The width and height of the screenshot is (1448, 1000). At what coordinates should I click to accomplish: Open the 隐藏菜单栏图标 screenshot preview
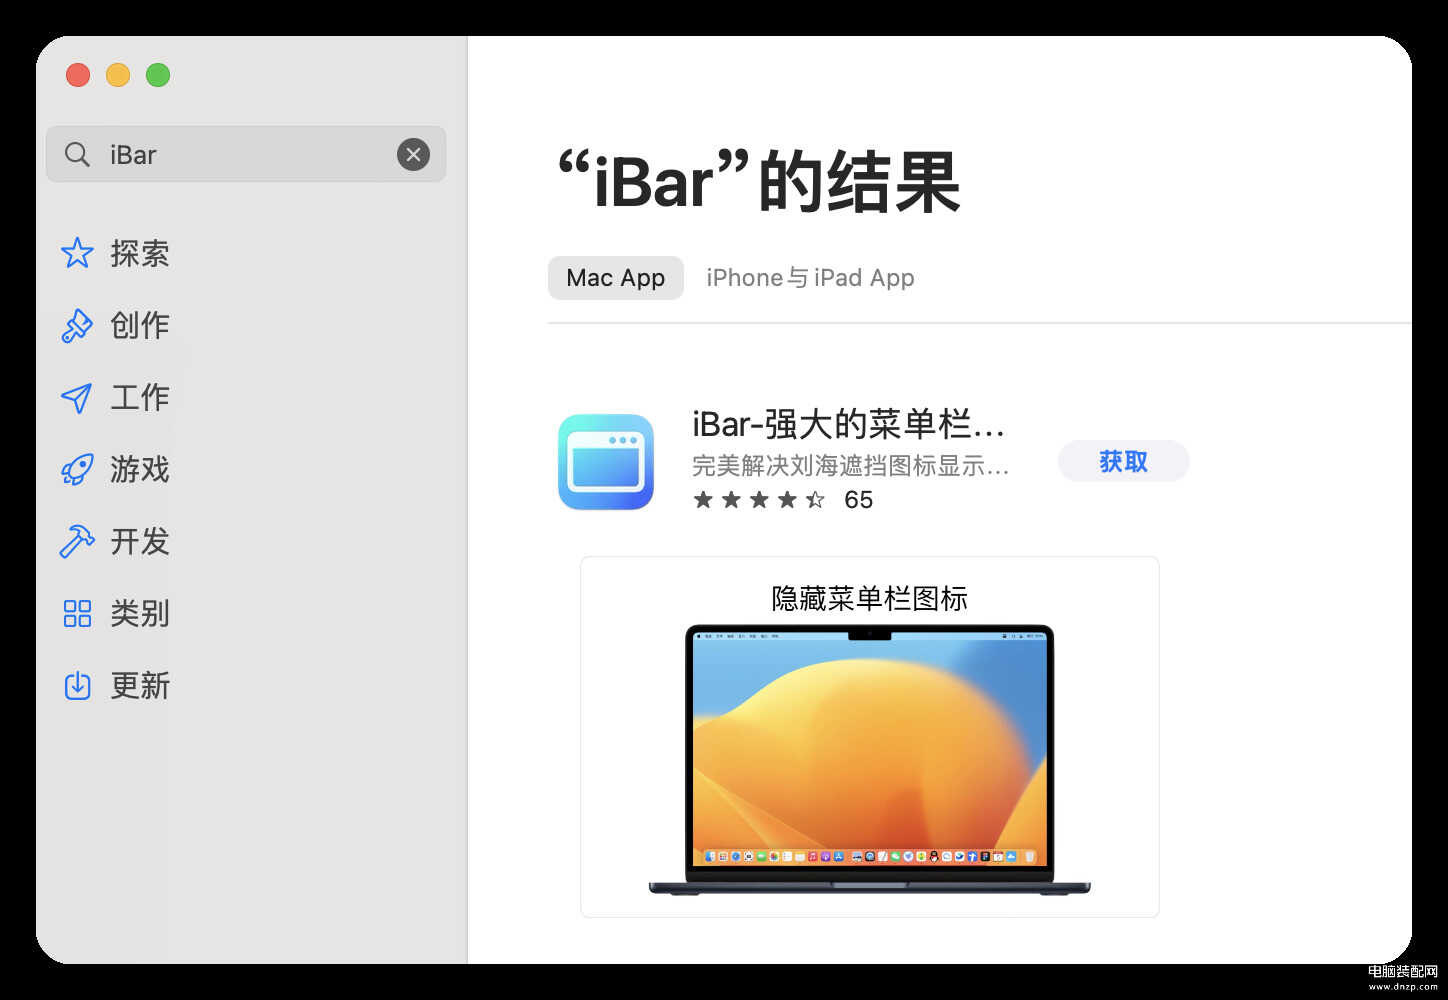(870, 737)
